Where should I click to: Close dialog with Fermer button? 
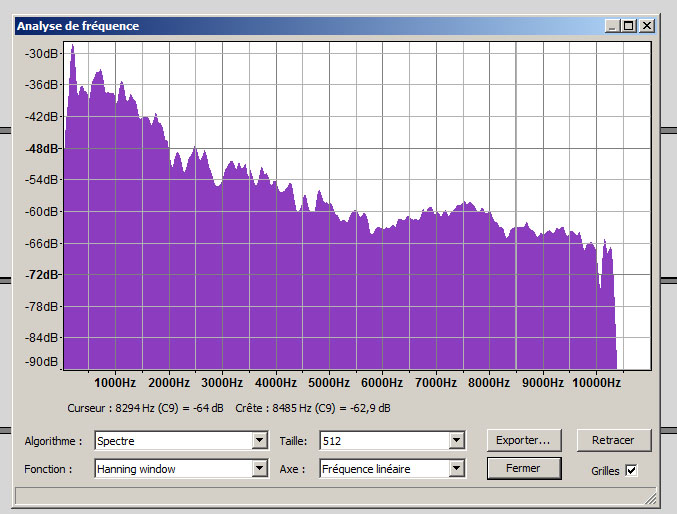[x=524, y=468]
